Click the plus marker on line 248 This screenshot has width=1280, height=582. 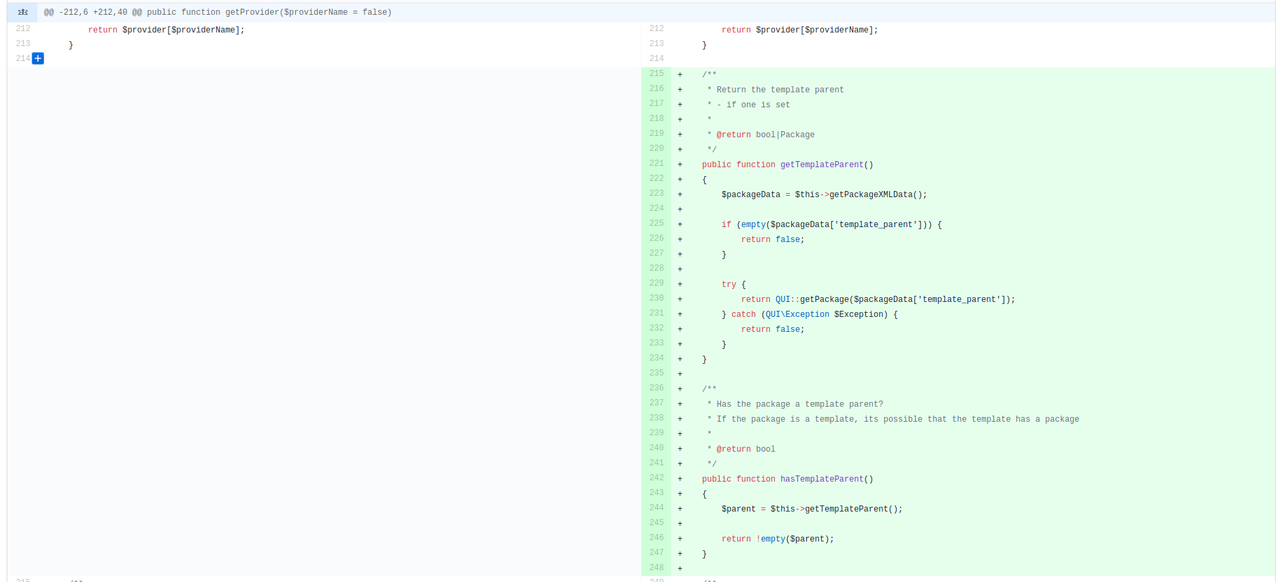[680, 569]
